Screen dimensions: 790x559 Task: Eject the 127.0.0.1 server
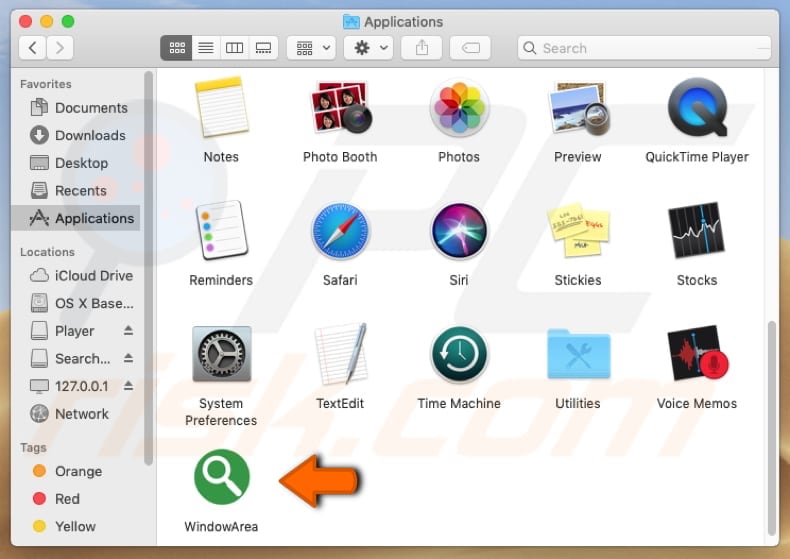click(128, 386)
